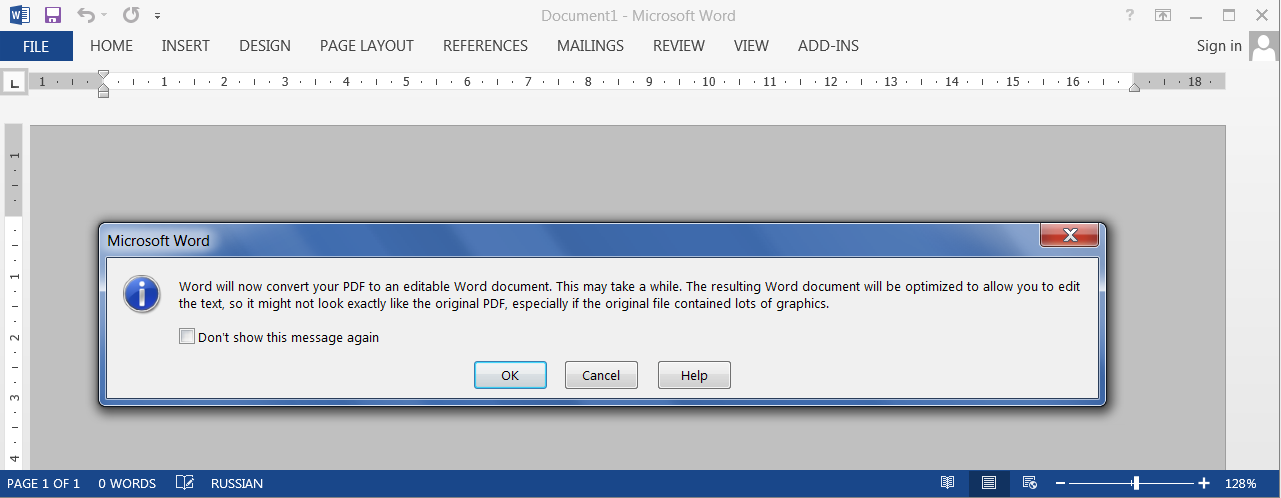Cancel the PDF conversion dialog
The height and width of the screenshot is (498, 1281).
point(601,375)
